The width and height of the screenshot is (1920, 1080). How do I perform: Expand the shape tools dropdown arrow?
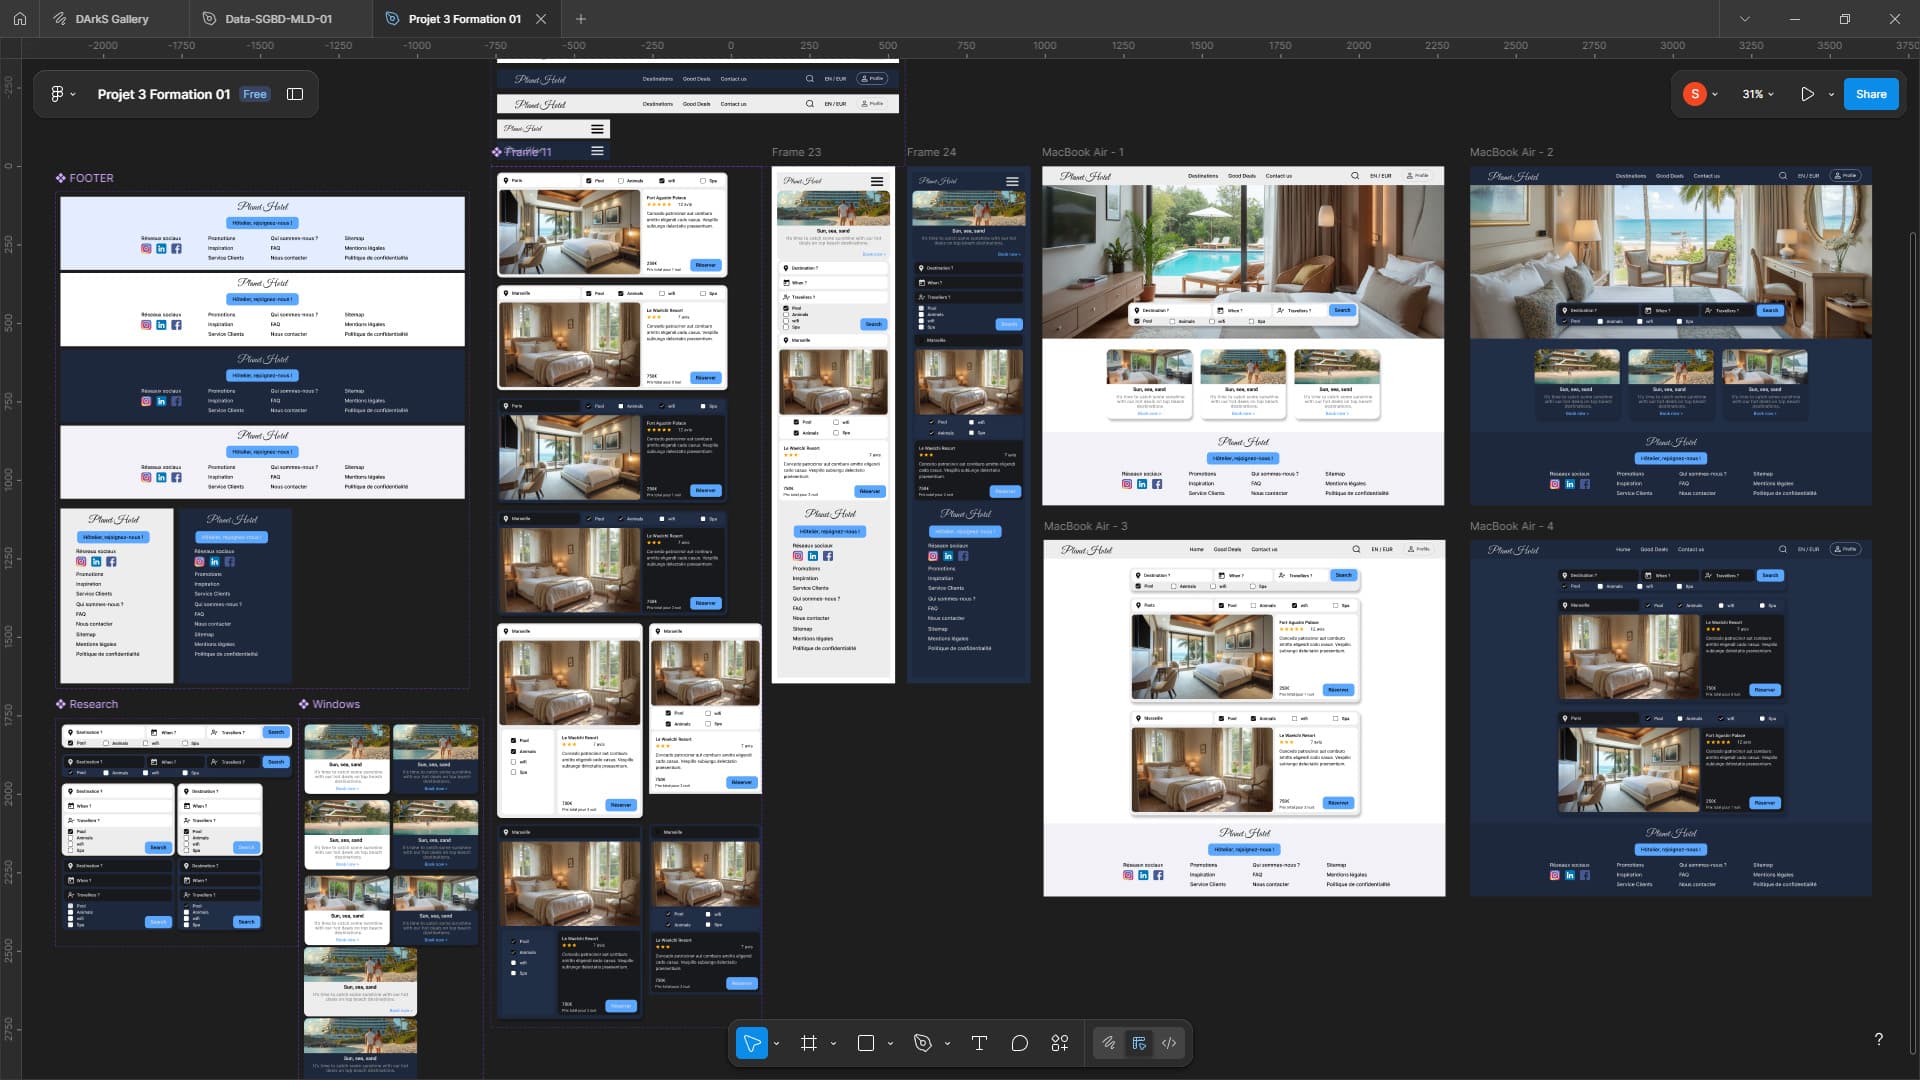pos(890,1044)
